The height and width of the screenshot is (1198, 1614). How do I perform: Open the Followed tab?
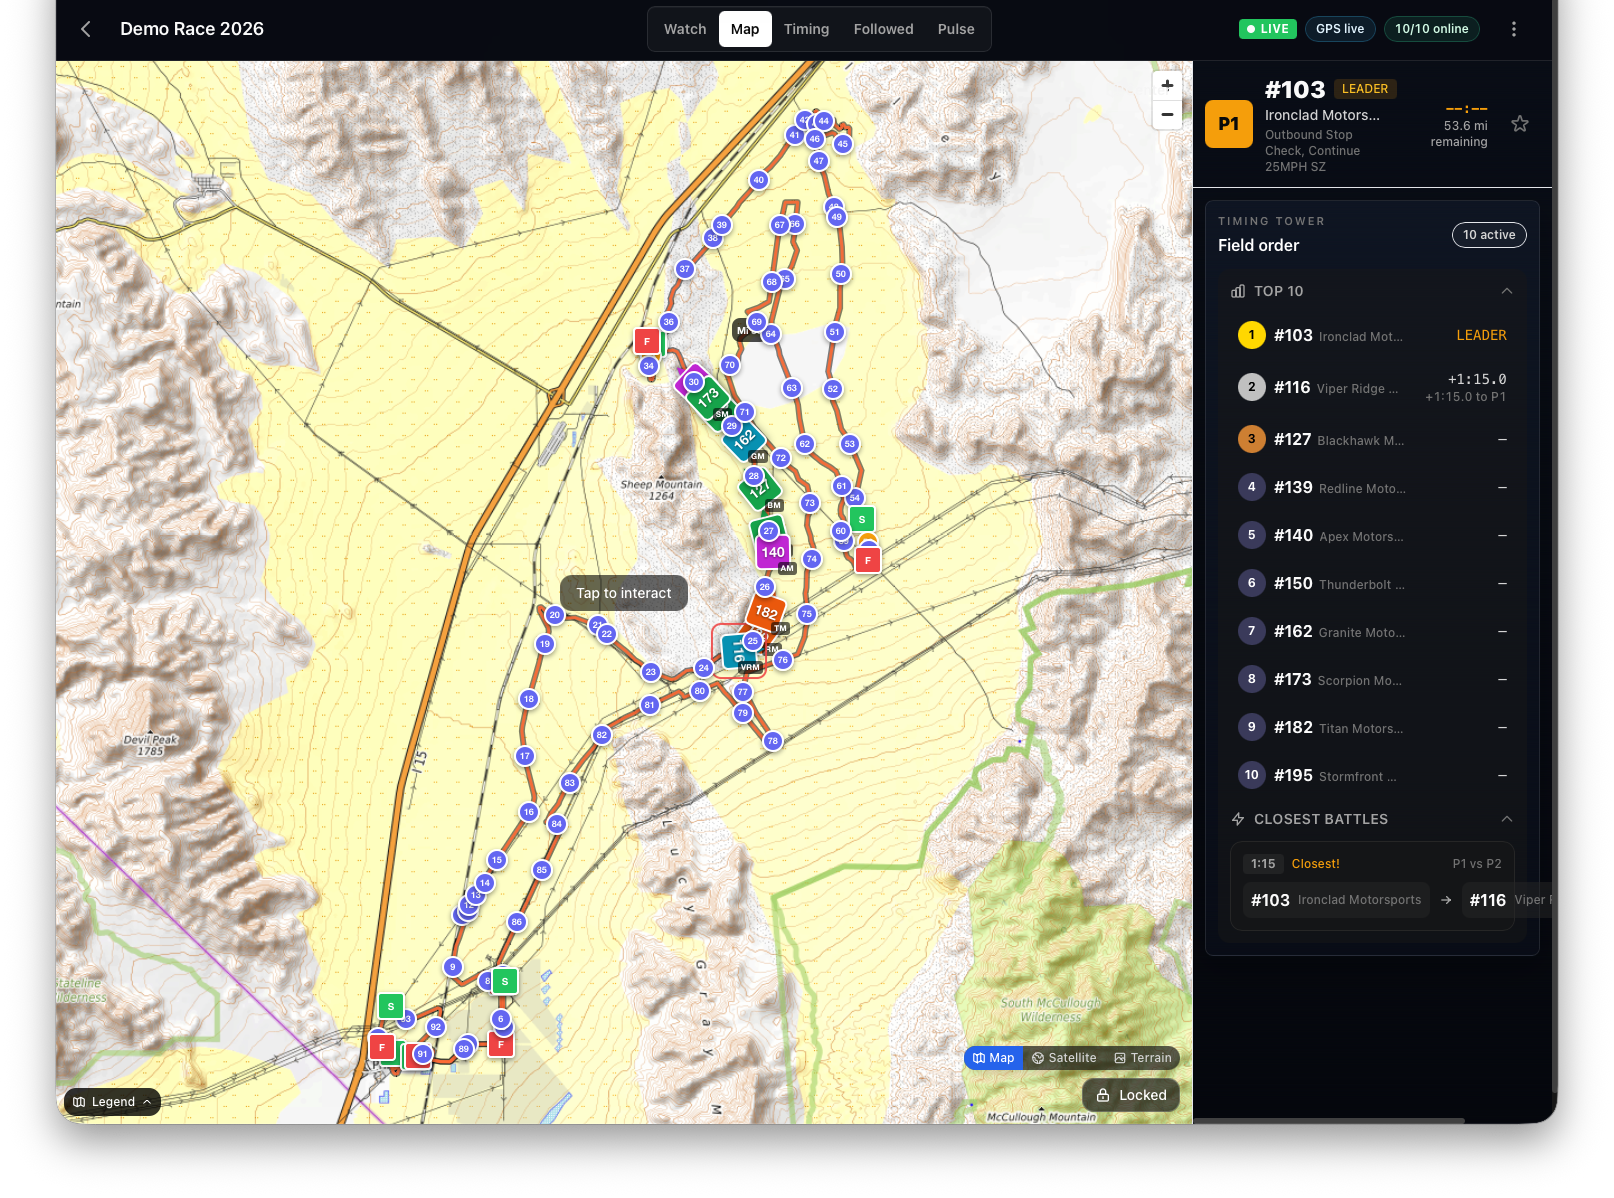883,29
